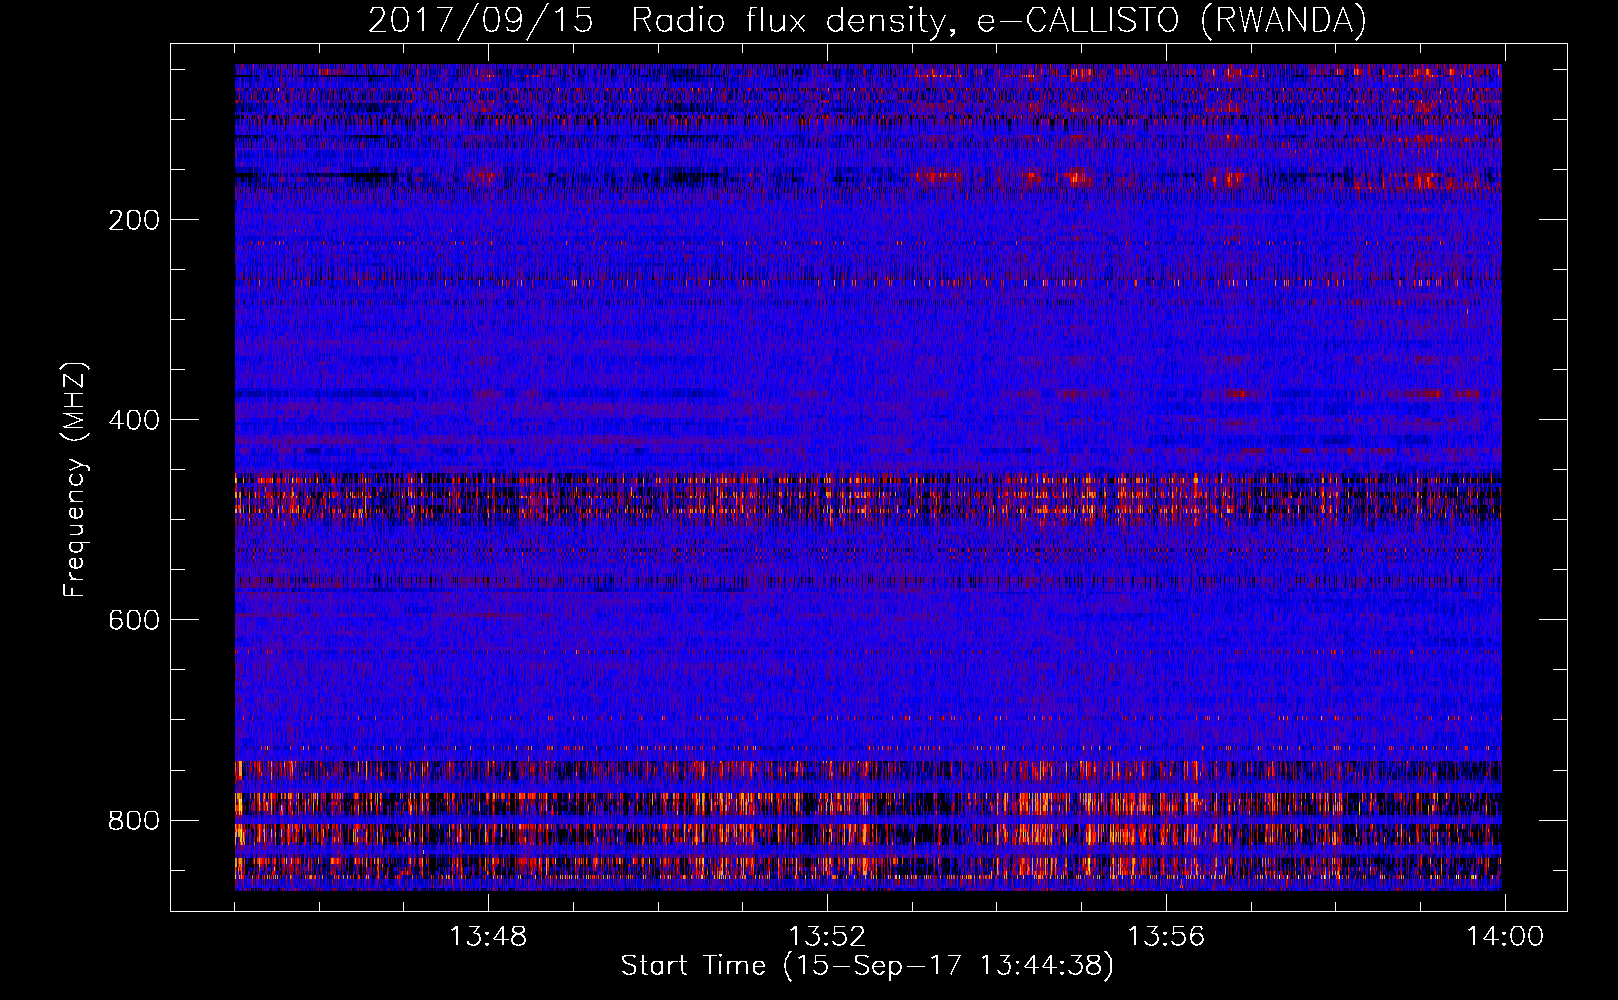The height and width of the screenshot is (1000, 1618).
Task: Click the 600 frequency tick label
Action: point(134,620)
